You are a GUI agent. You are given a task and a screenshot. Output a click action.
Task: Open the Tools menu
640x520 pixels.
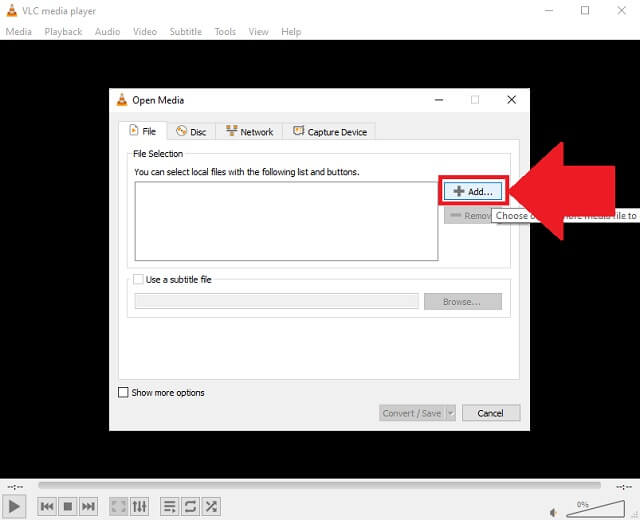[225, 31]
